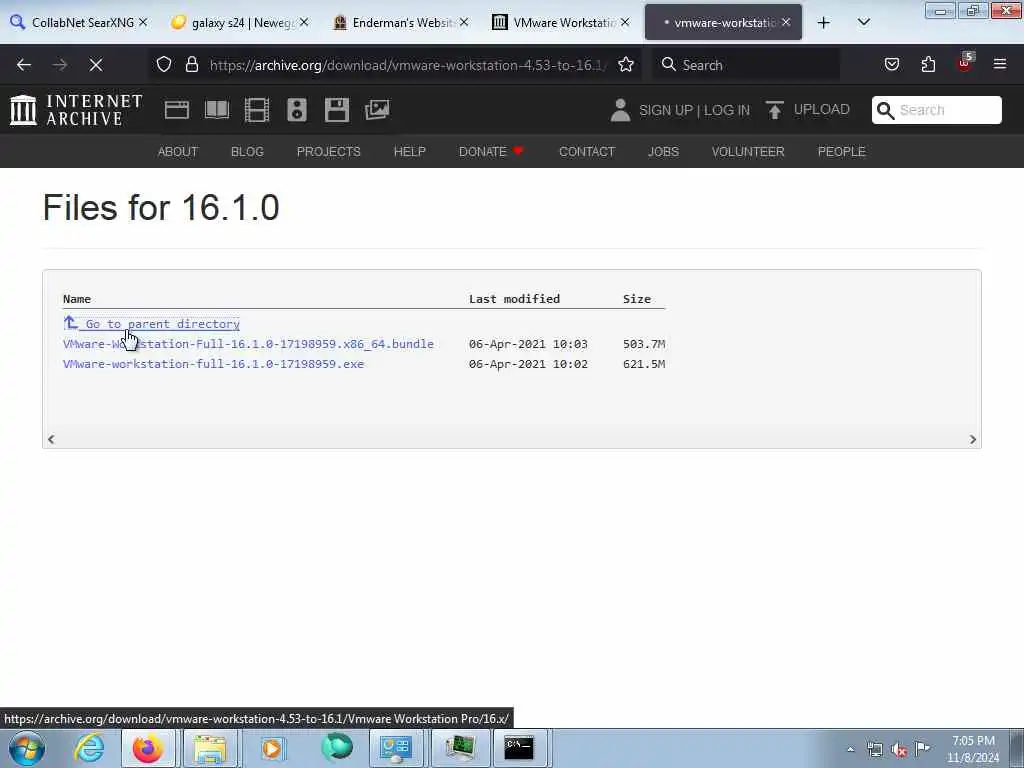This screenshot has height=768, width=1024.
Task: Open the Pocket save icon
Action: (891, 65)
